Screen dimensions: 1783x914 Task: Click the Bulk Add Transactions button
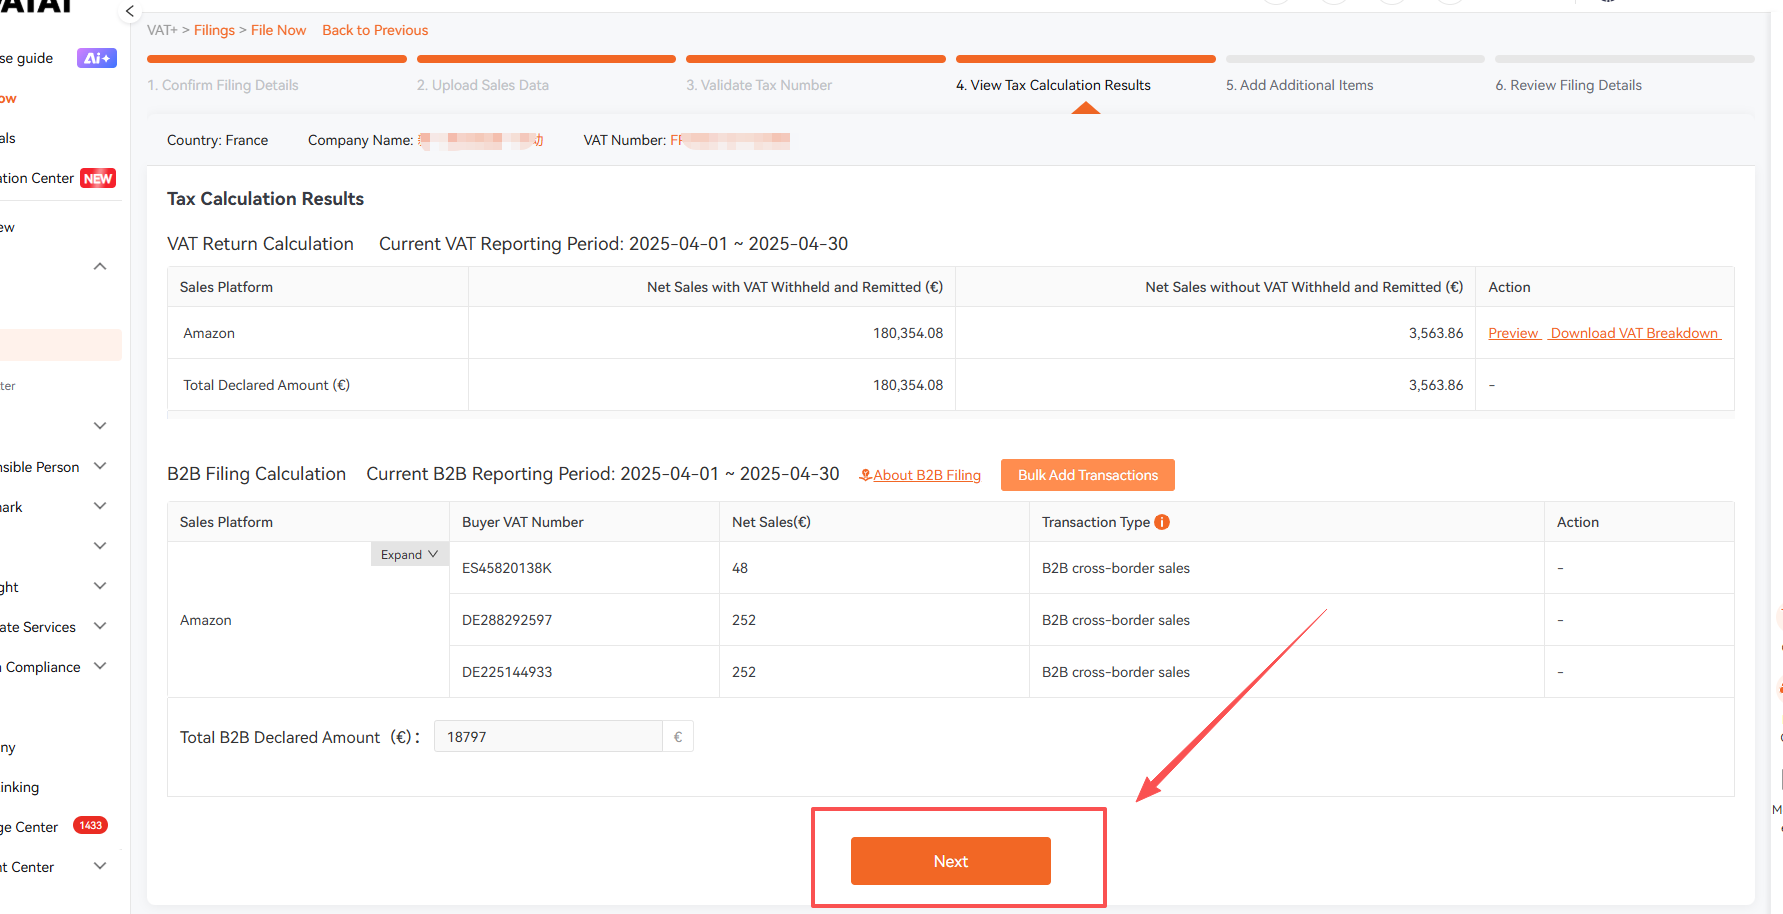[x=1088, y=475]
